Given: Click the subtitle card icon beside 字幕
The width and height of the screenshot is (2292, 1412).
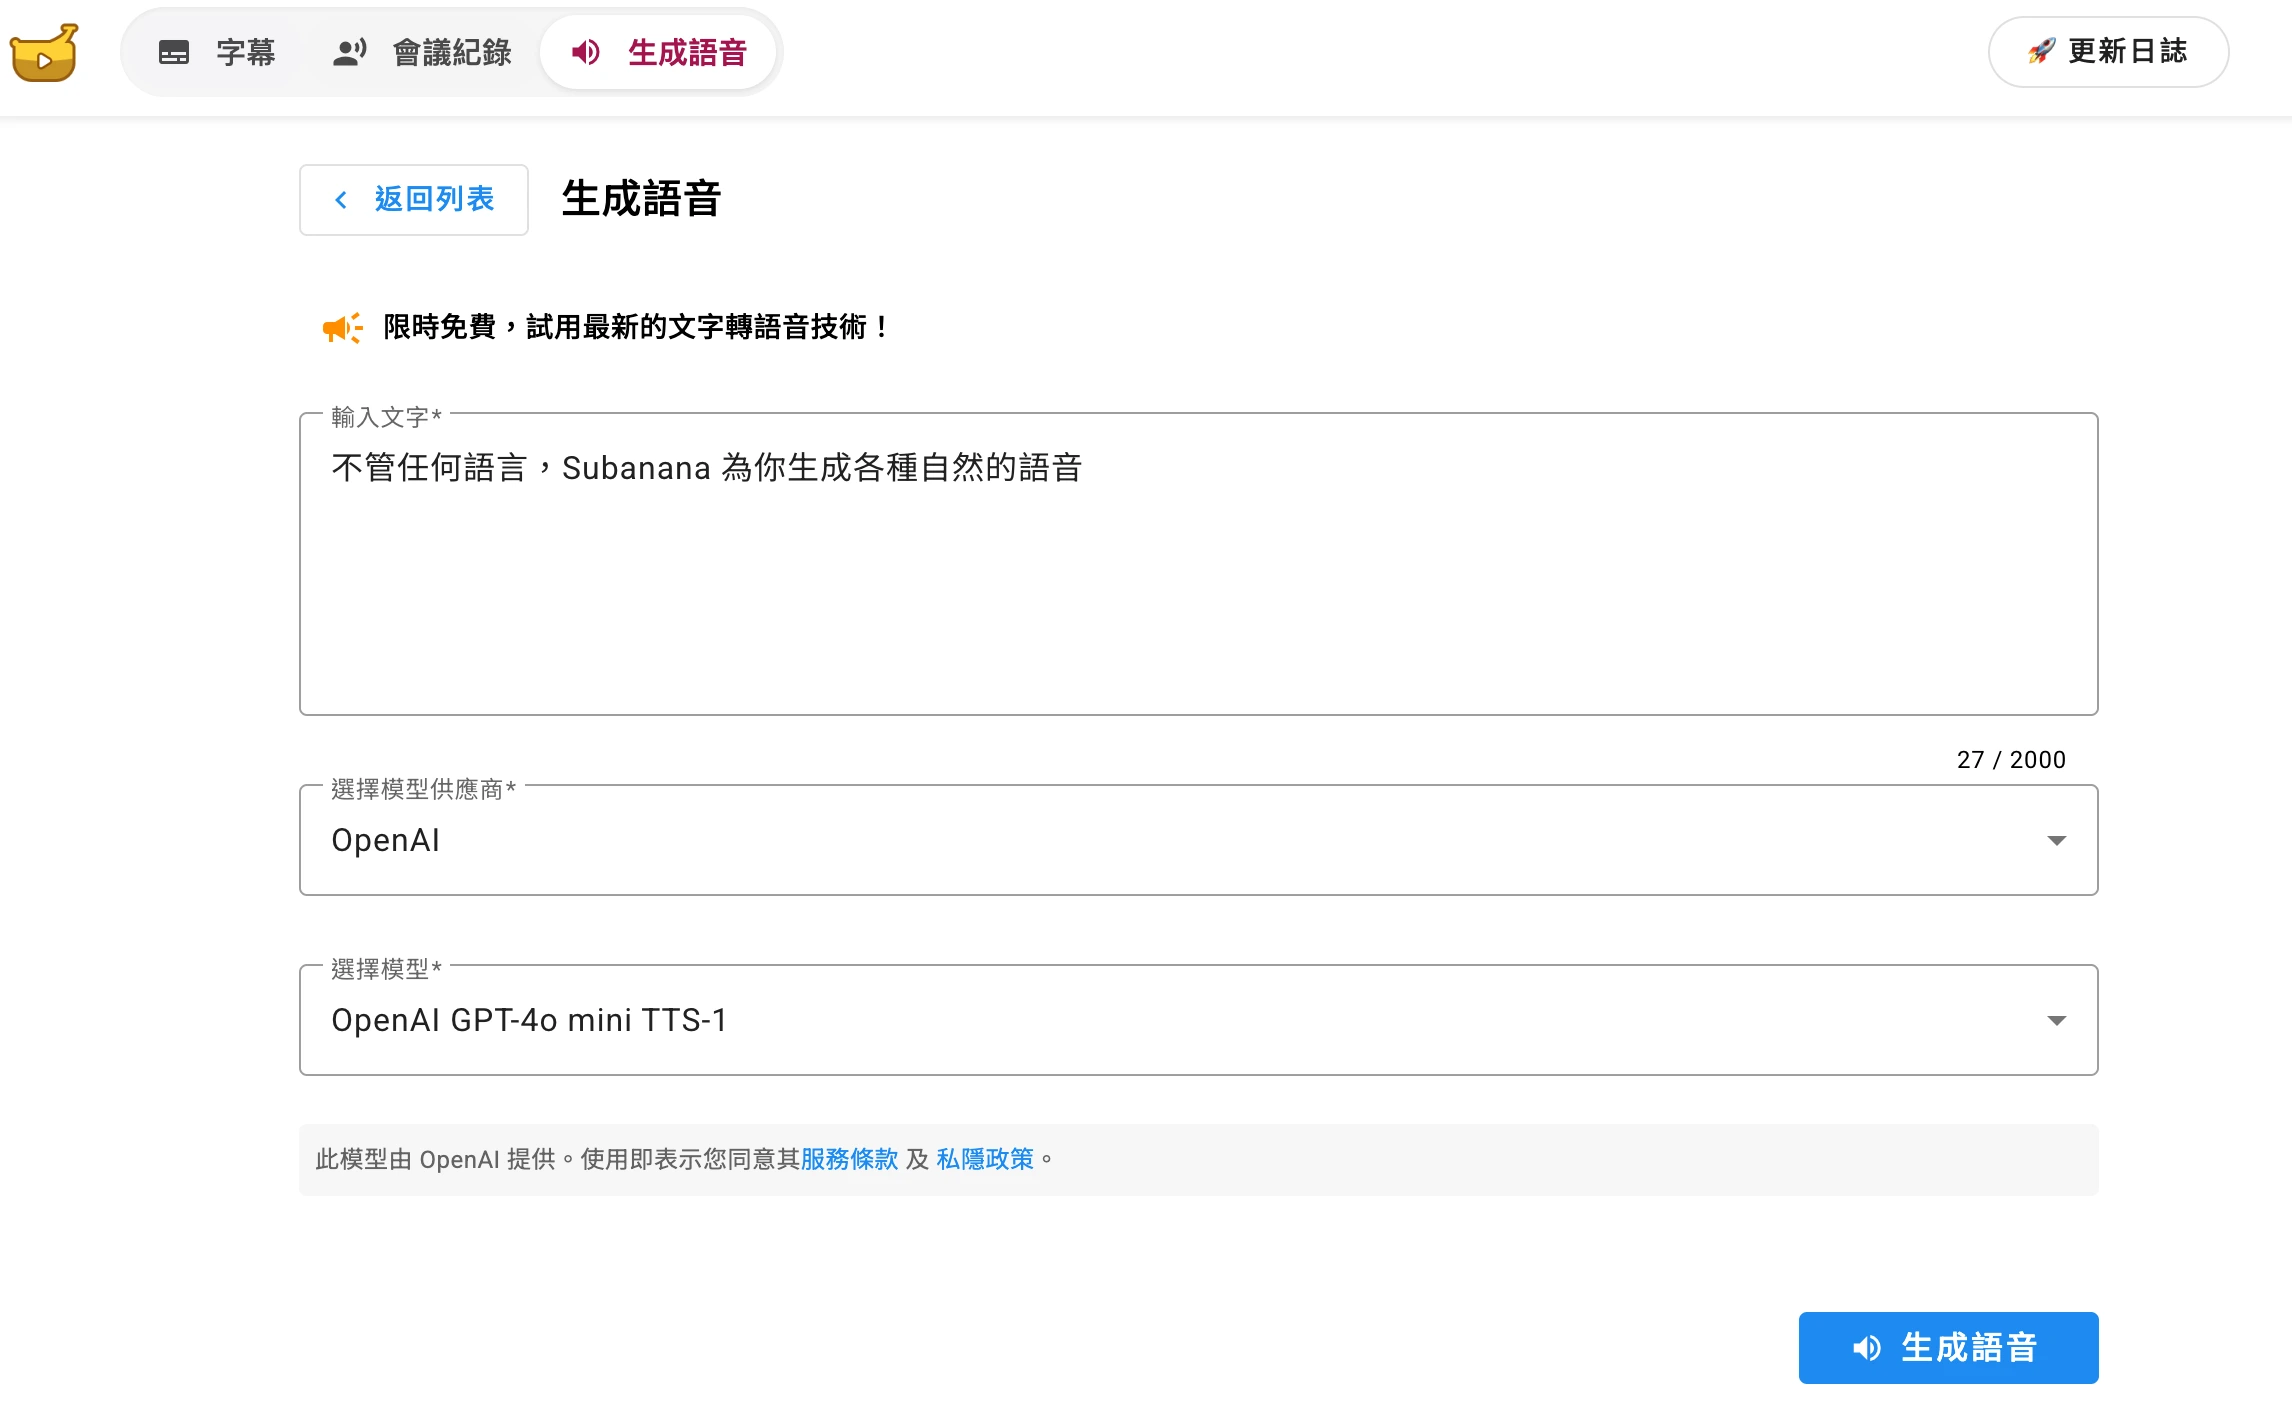Looking at the screenshot, I should point(174,51).
